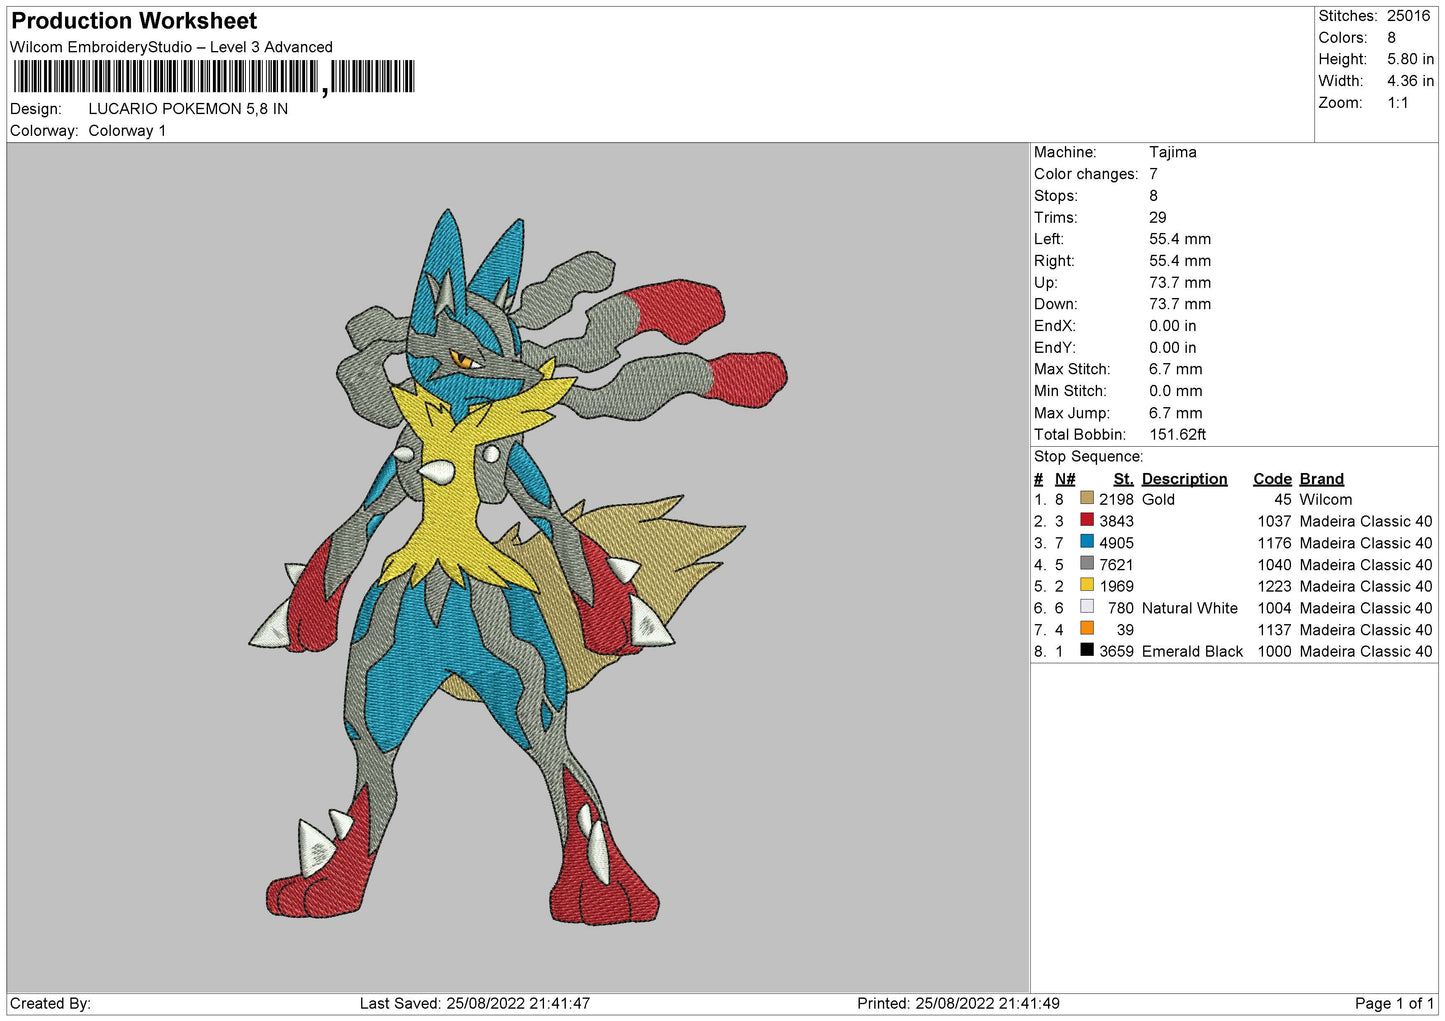Click thread code 1176 in row 3
Screen dimensions: 1445x1021
point(1274,543)
